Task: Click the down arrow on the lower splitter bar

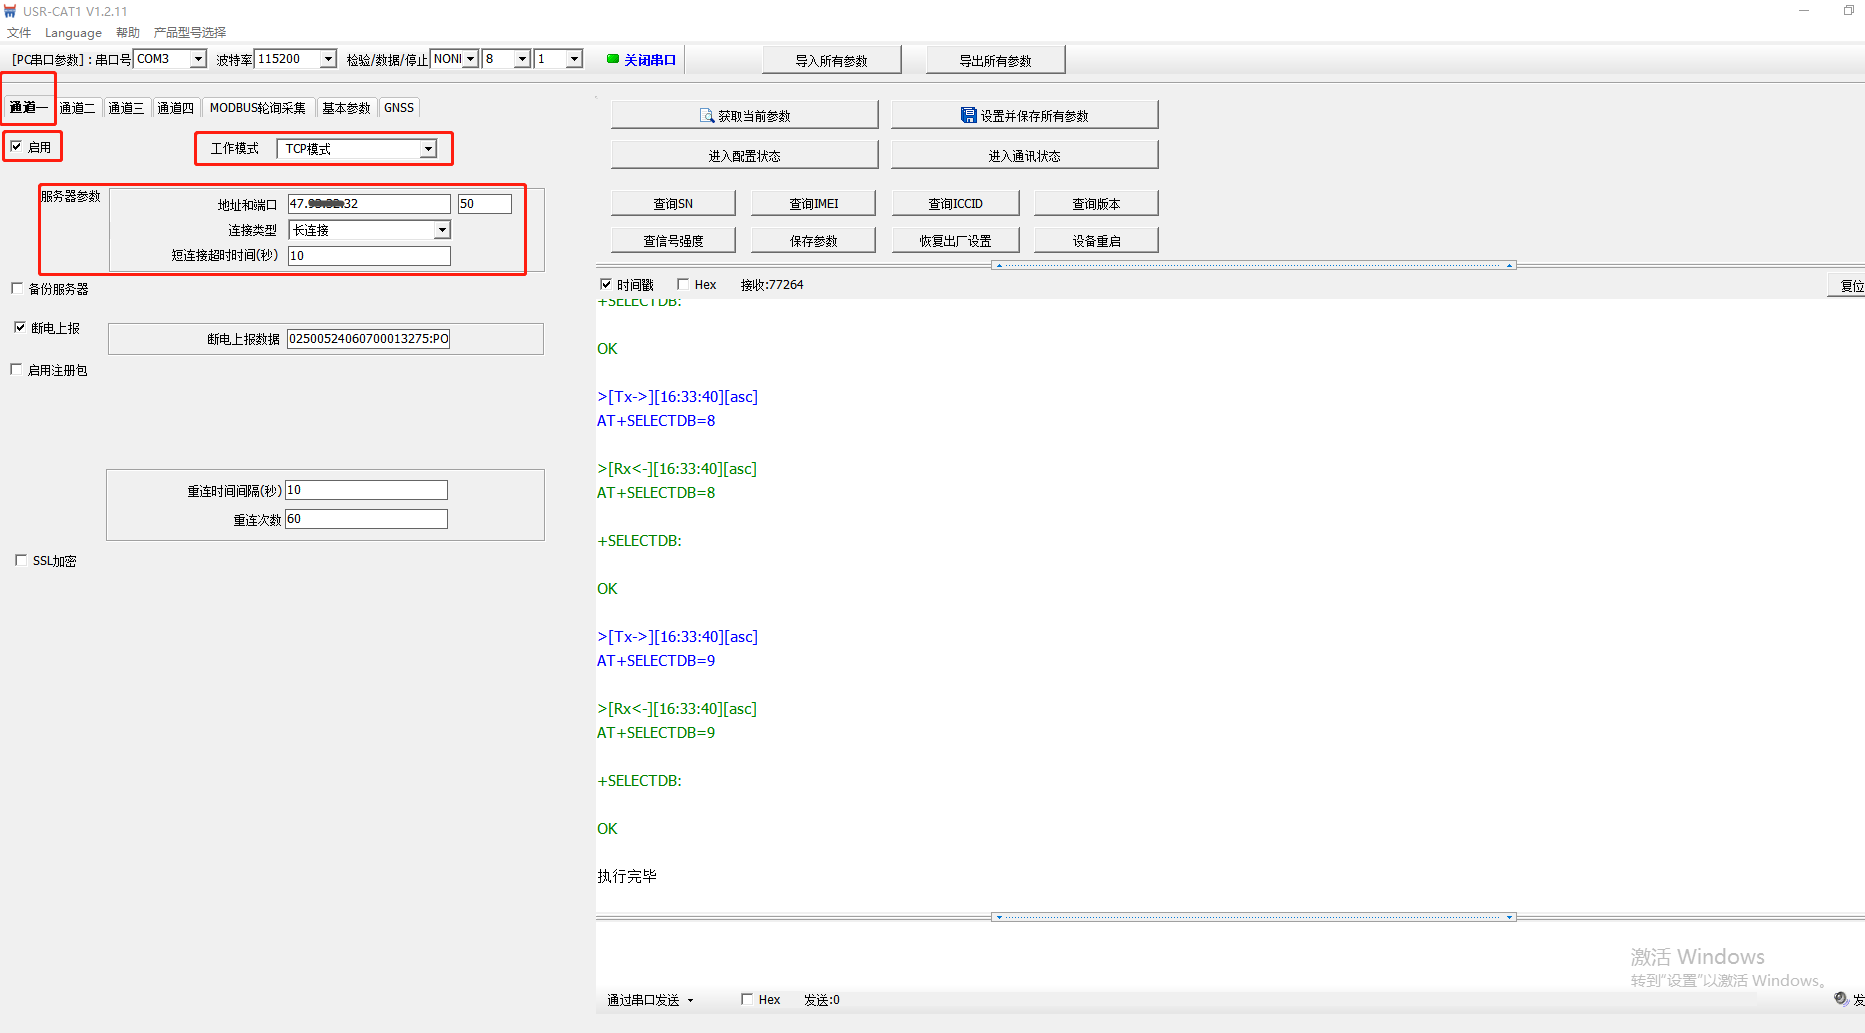Action: pos(999,917)
